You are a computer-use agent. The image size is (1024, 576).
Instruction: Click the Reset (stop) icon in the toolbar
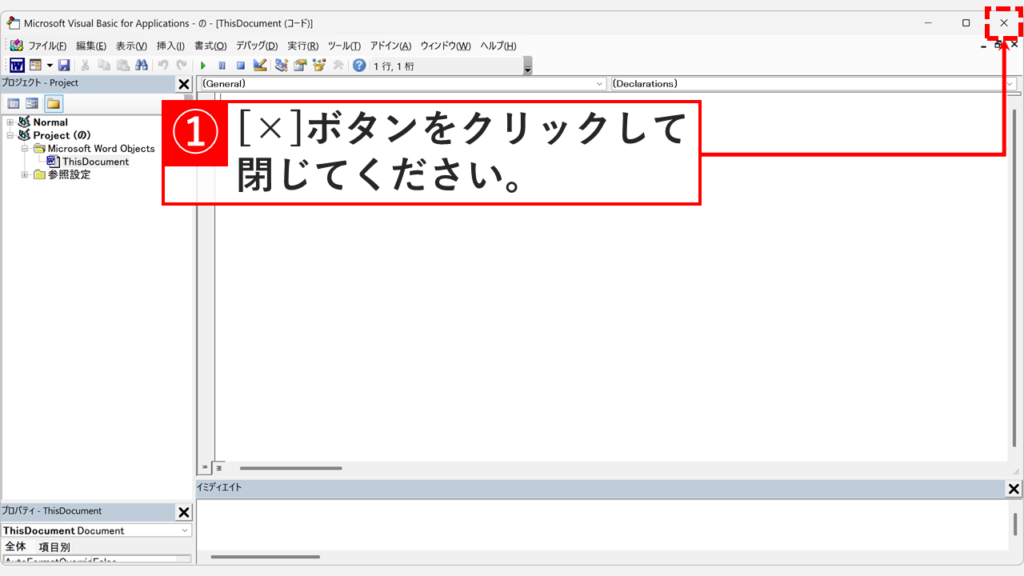(x=239, y=64)
